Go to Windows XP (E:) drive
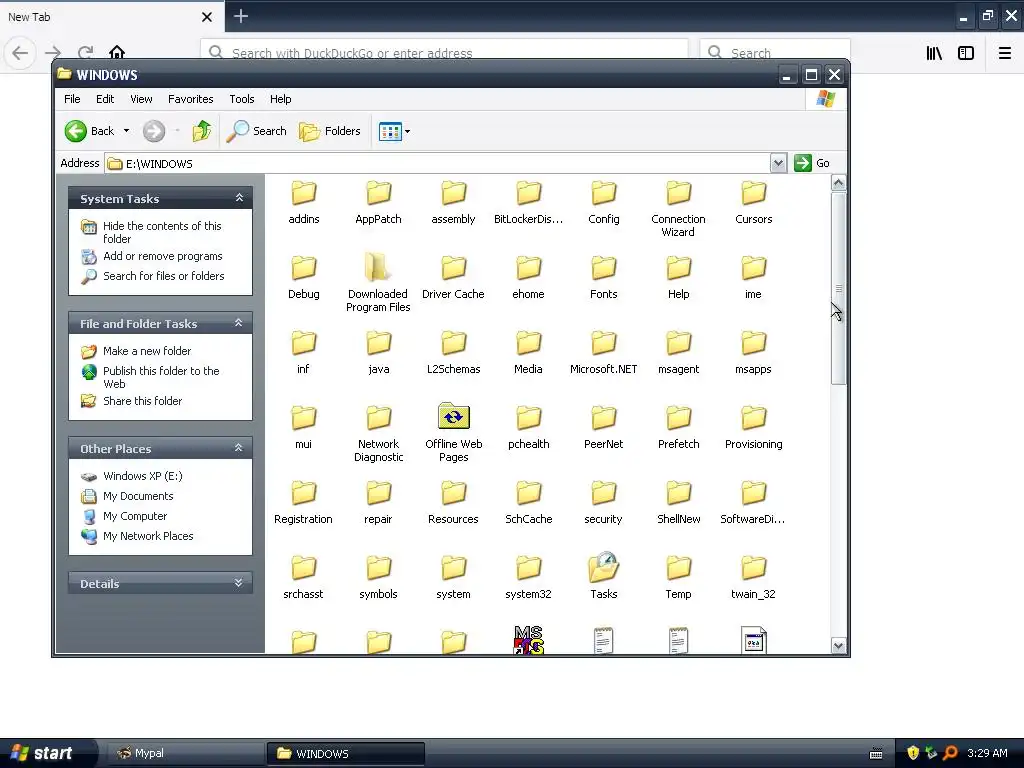This screenshot has height=768, width=1024. pos(142,476)
